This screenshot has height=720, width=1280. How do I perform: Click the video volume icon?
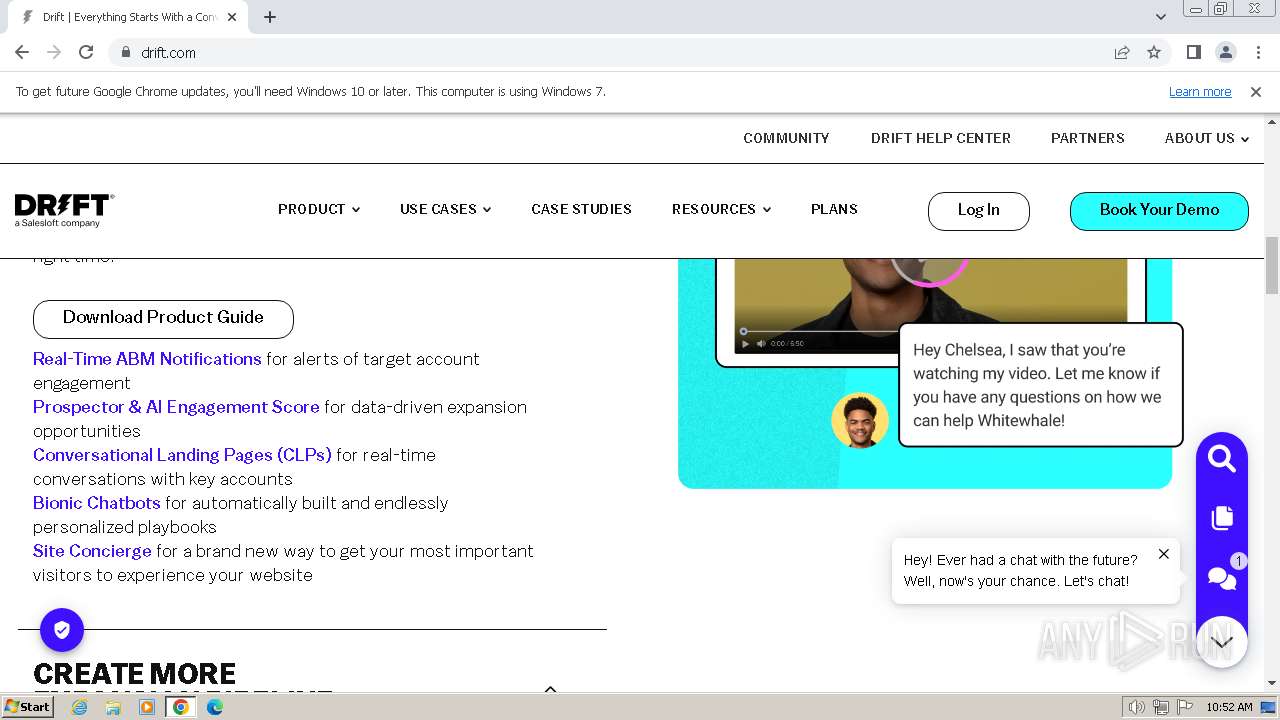tap(761, 343)
